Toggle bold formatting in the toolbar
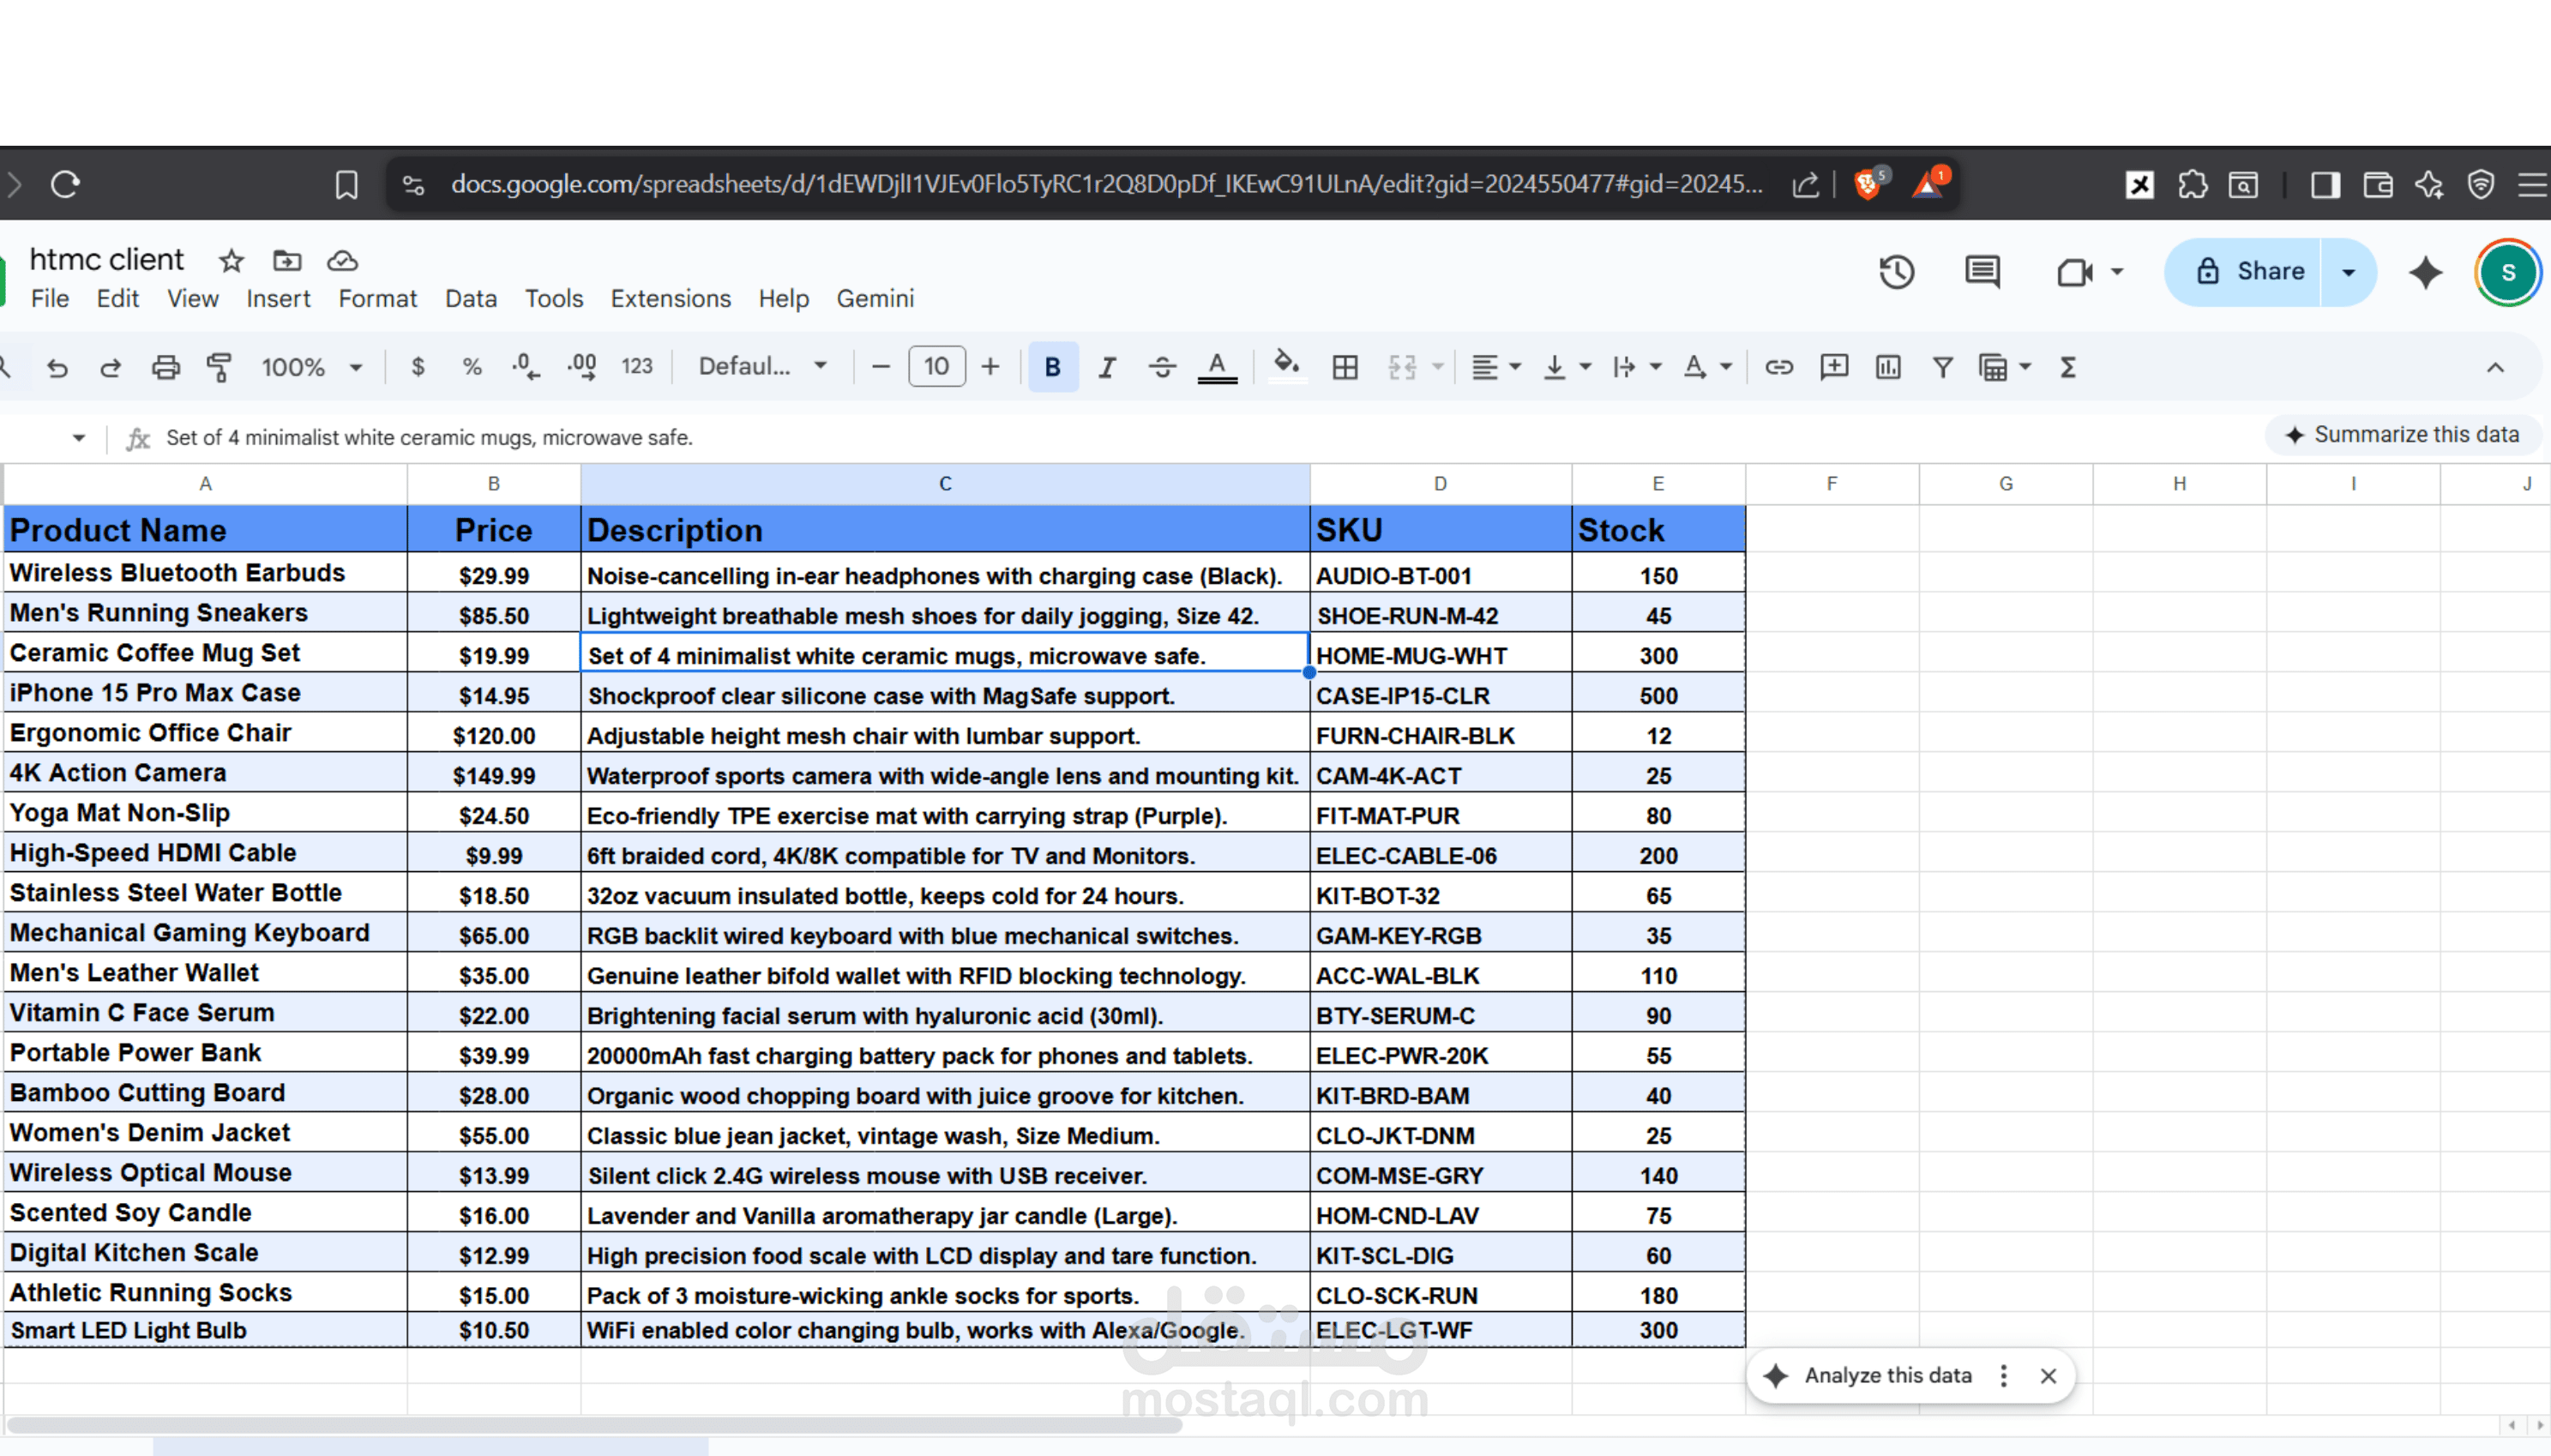The width and height of the screenshot is (2551, 1456). [1052, 366]
